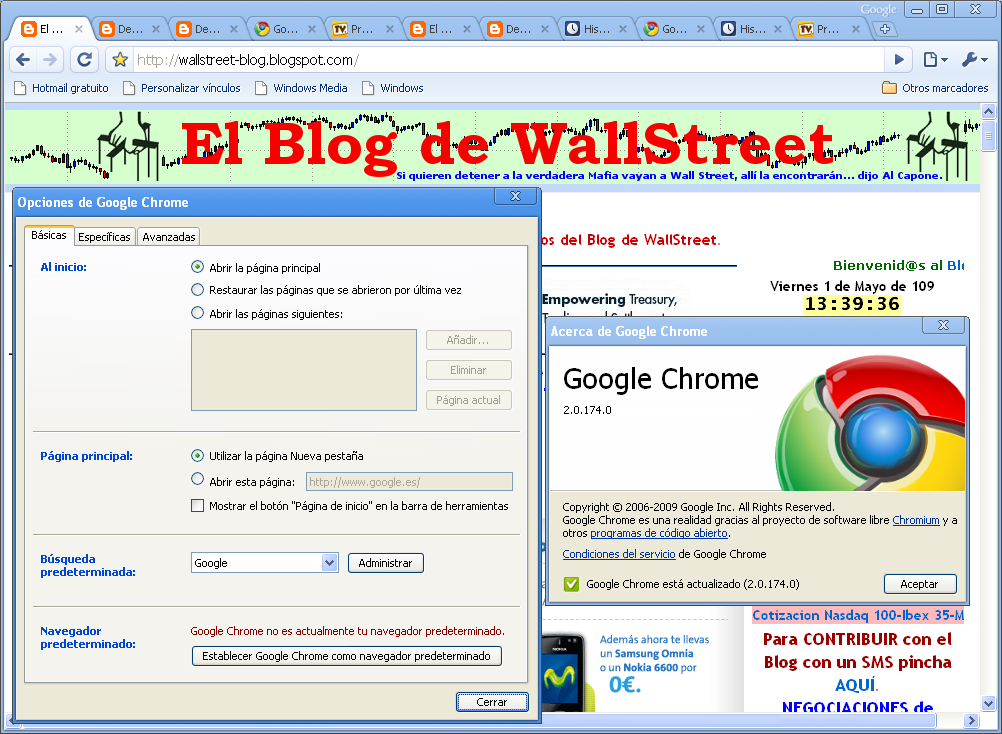The height and width of the screenshot is (734, 1002).
Task: Click the horizontal scrollbar right arrow
Action: pos(971,721)
